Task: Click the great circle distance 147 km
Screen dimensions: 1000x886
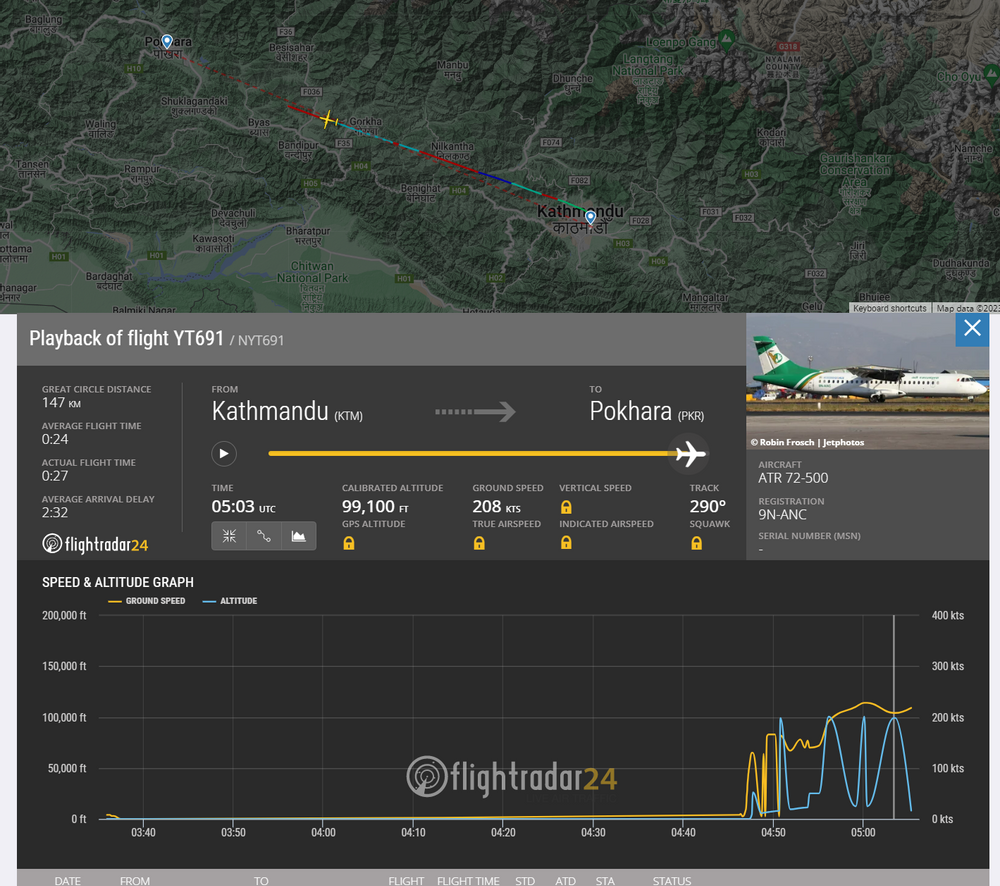Action: tap(61, 402)
